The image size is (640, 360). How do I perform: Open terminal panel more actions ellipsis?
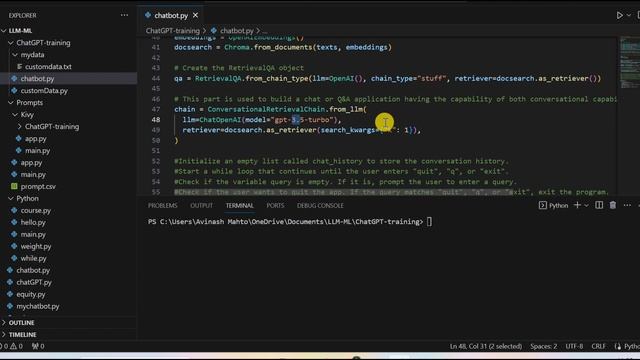pos(627,205)
